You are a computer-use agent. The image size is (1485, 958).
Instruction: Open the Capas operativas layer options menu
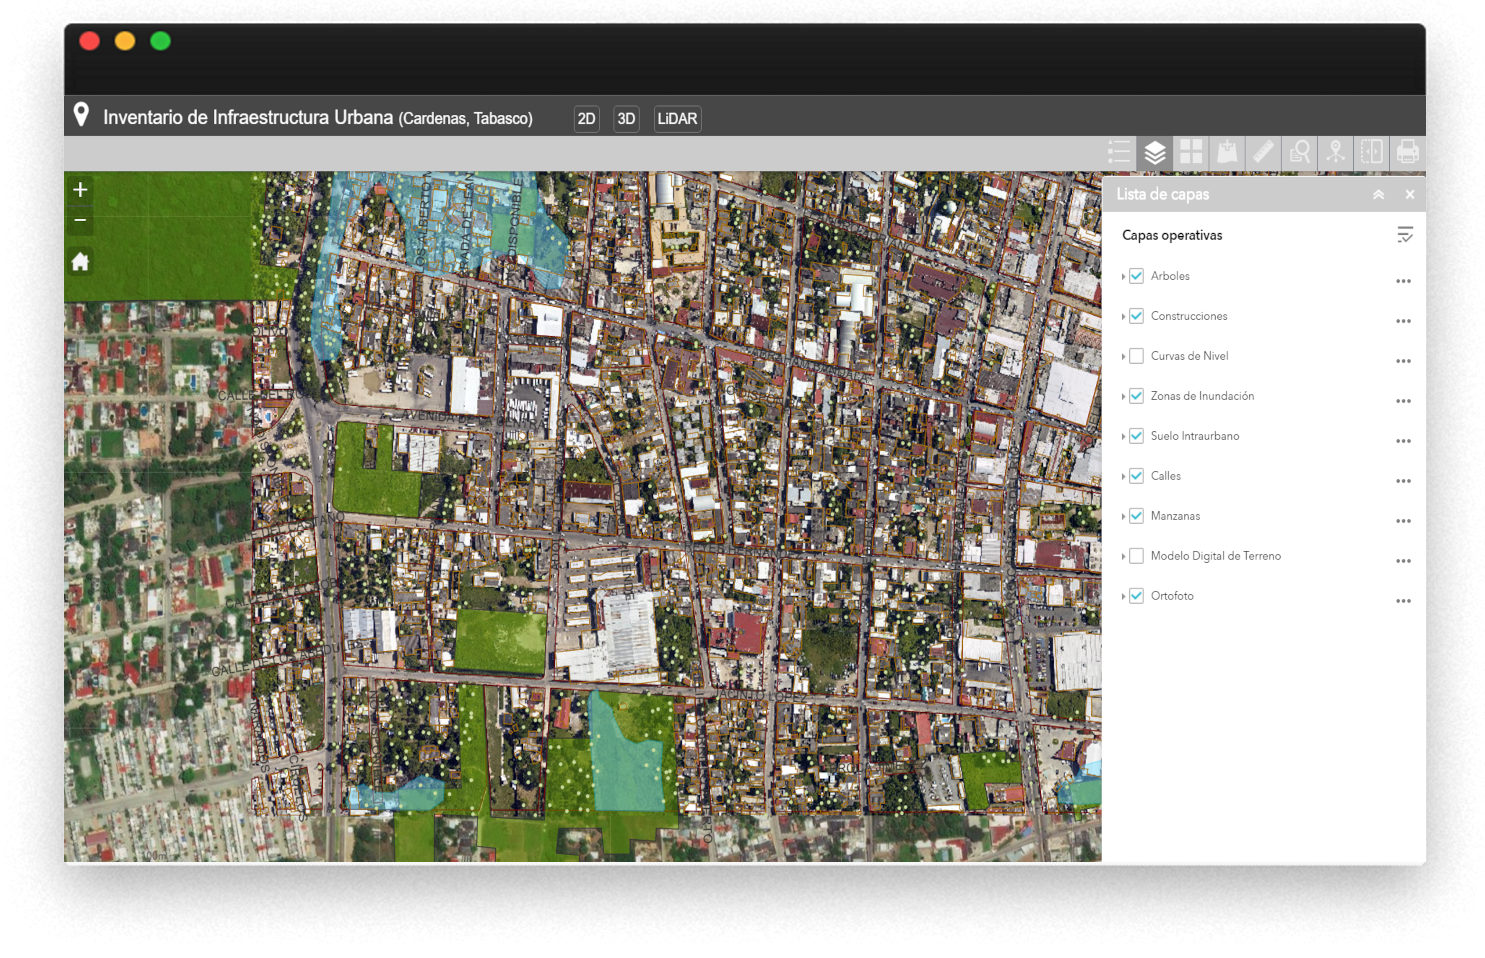pos(1404,235)
